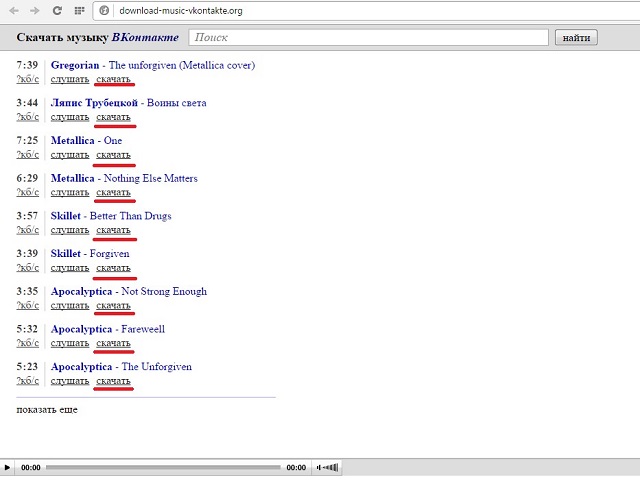Download Apocalyptica Not Strong Enough
This screenshot has height=499, width=640.
point(113,306)
